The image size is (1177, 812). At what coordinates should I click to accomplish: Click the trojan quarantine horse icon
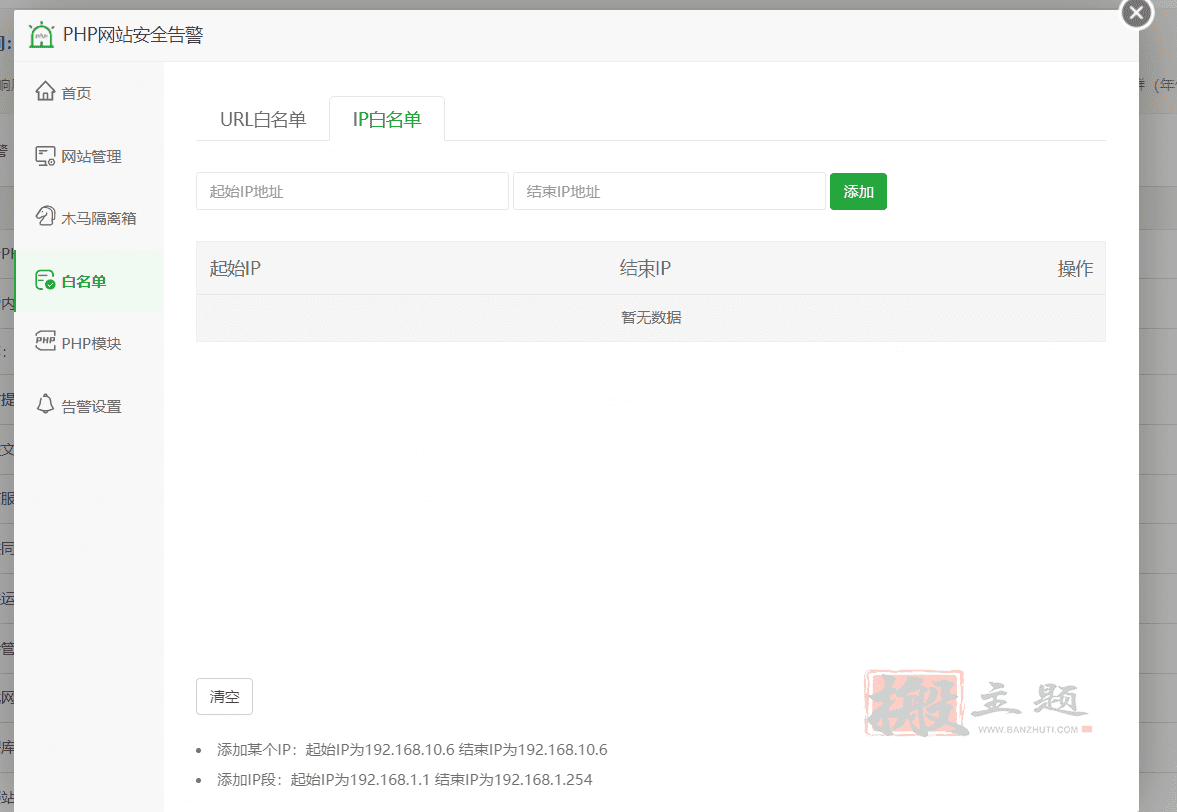tap(45, 216)
